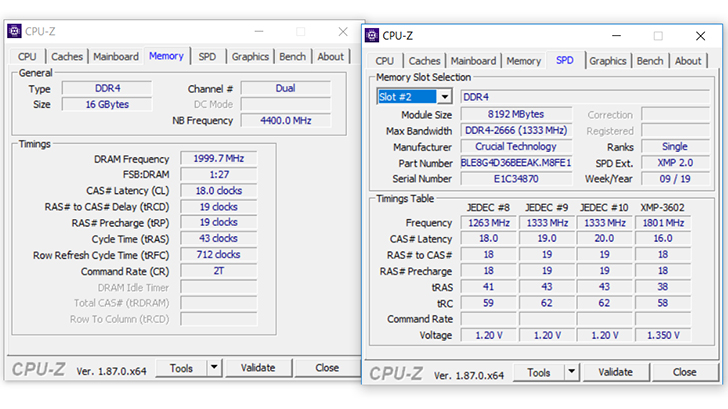Click the FSB:DRAM value 1:27
The height and width of the screenshot is (409, 728).
click(219, 175)
